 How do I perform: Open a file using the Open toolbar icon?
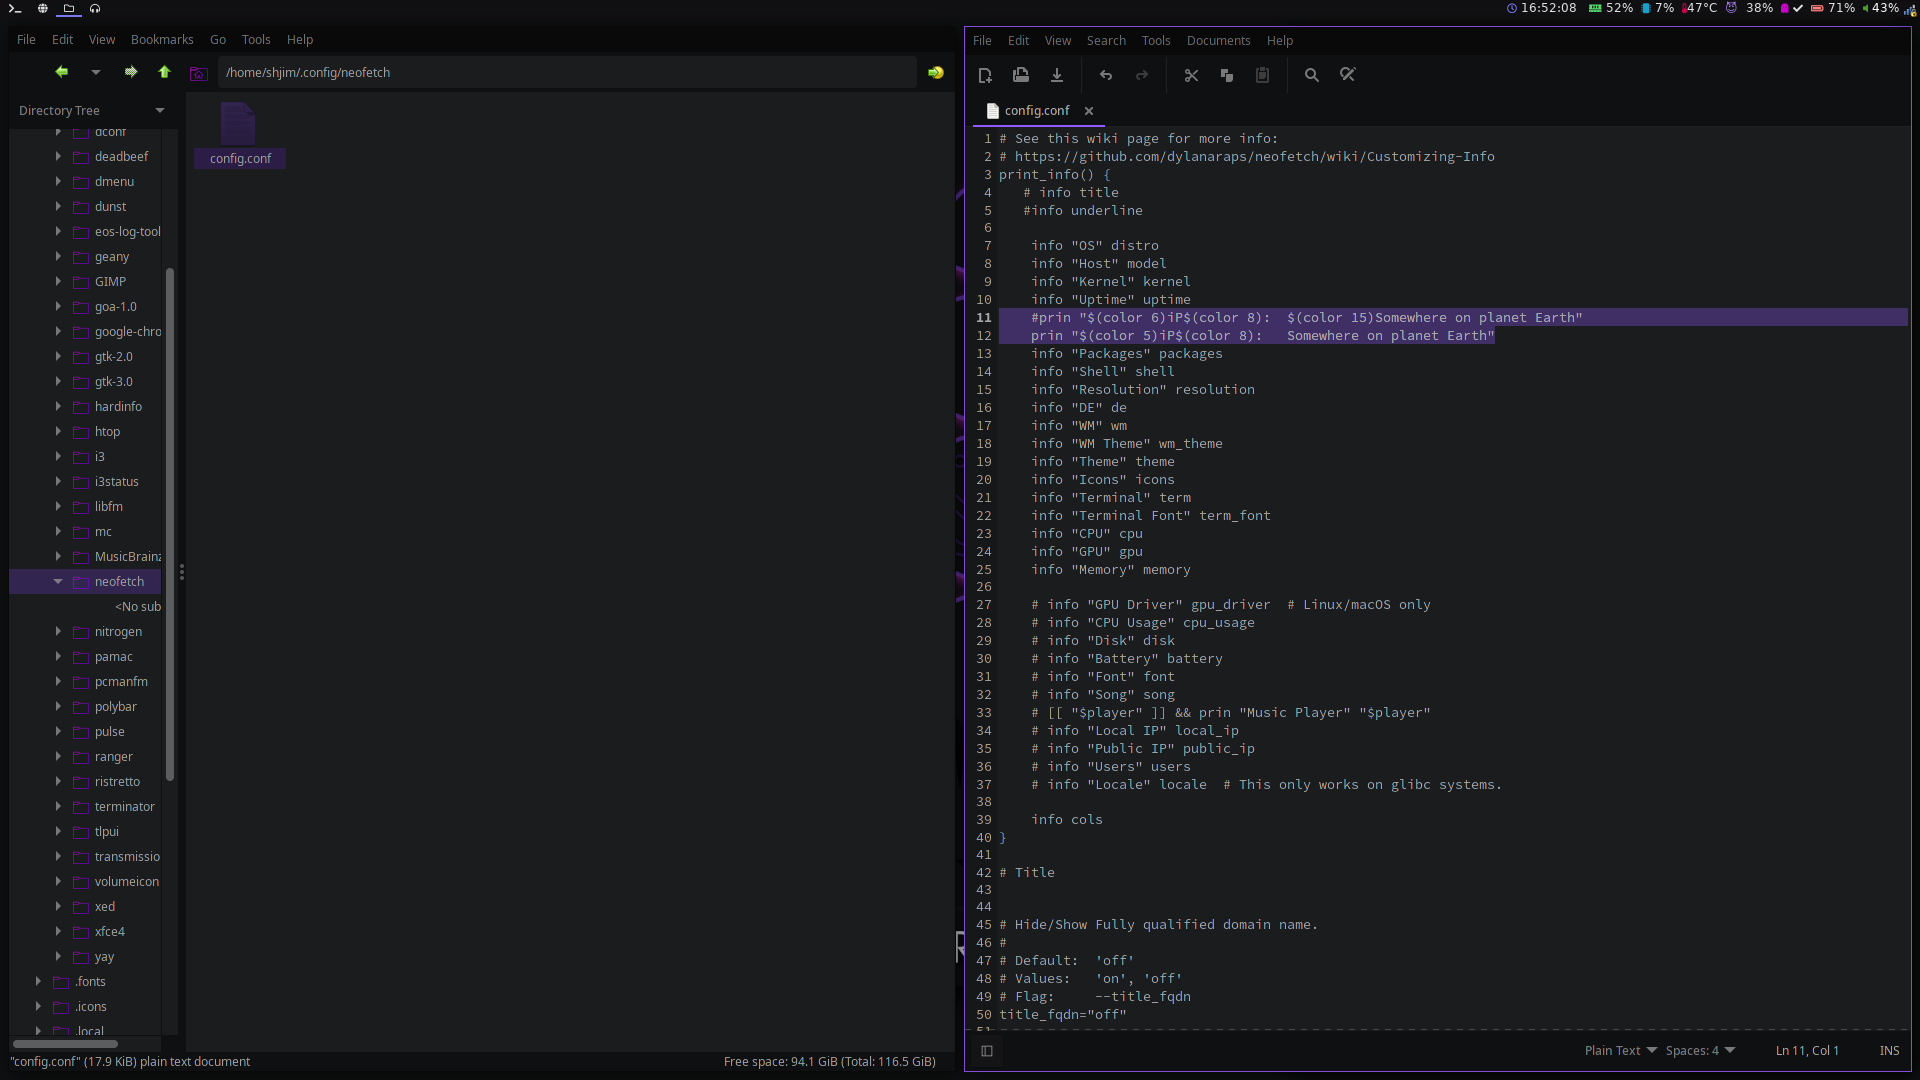click(1020, 74)
